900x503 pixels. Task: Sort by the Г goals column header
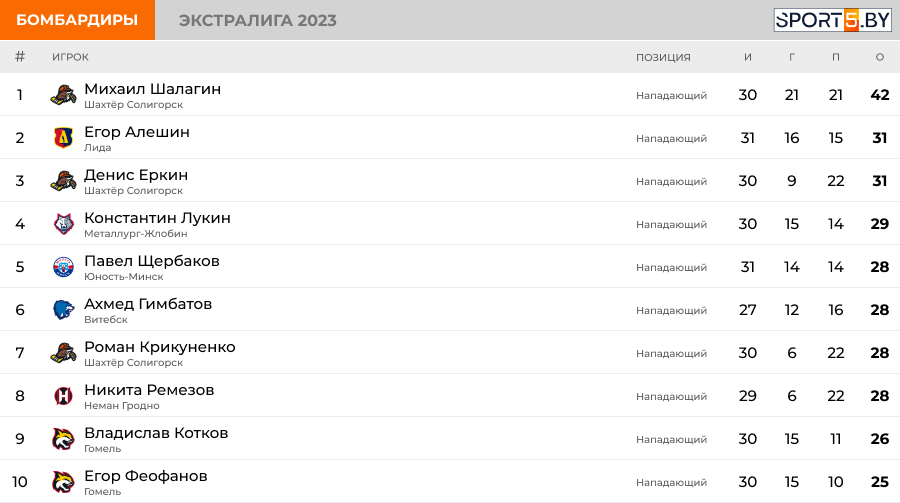tap(792, 57)
